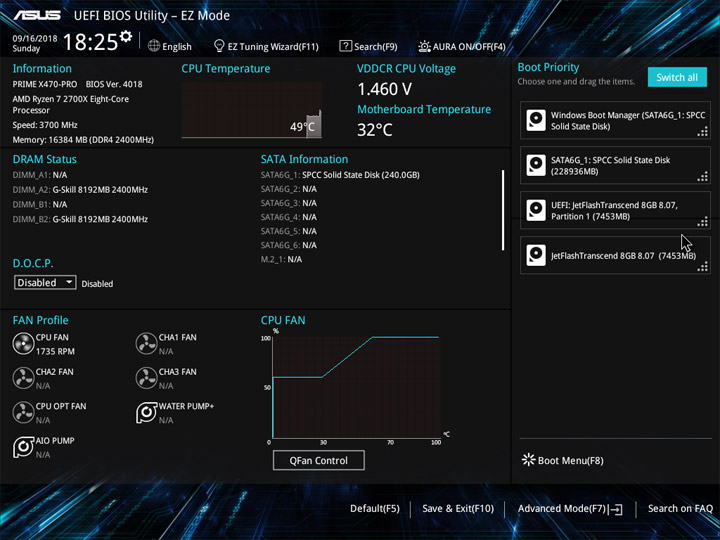
Task: Click the UEFI JetFlashTranscend disk icon
Action: tap(536, 210)
